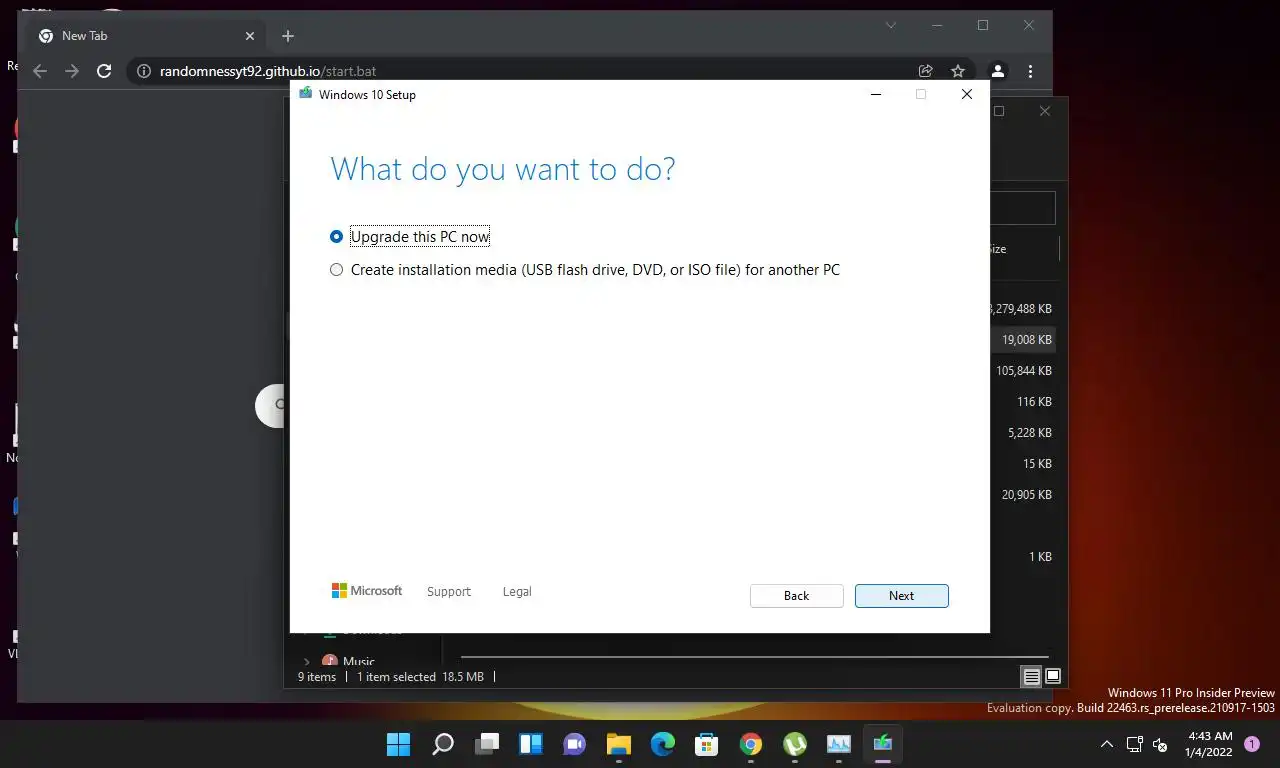Close the New Tab tab
Image resolution: width=1280 pixels, height=768 pixels.
250,36
